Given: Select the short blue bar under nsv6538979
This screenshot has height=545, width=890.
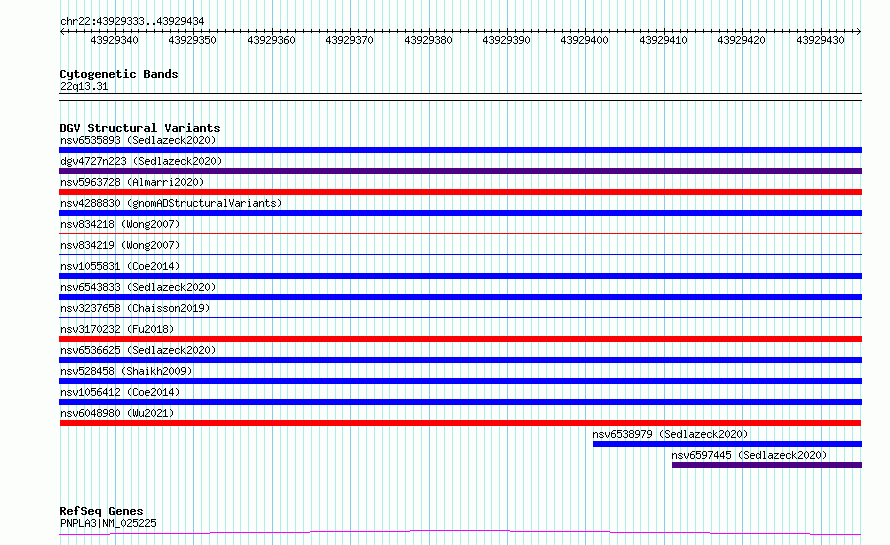Looking at the screenshot, I should coord(728,444).
